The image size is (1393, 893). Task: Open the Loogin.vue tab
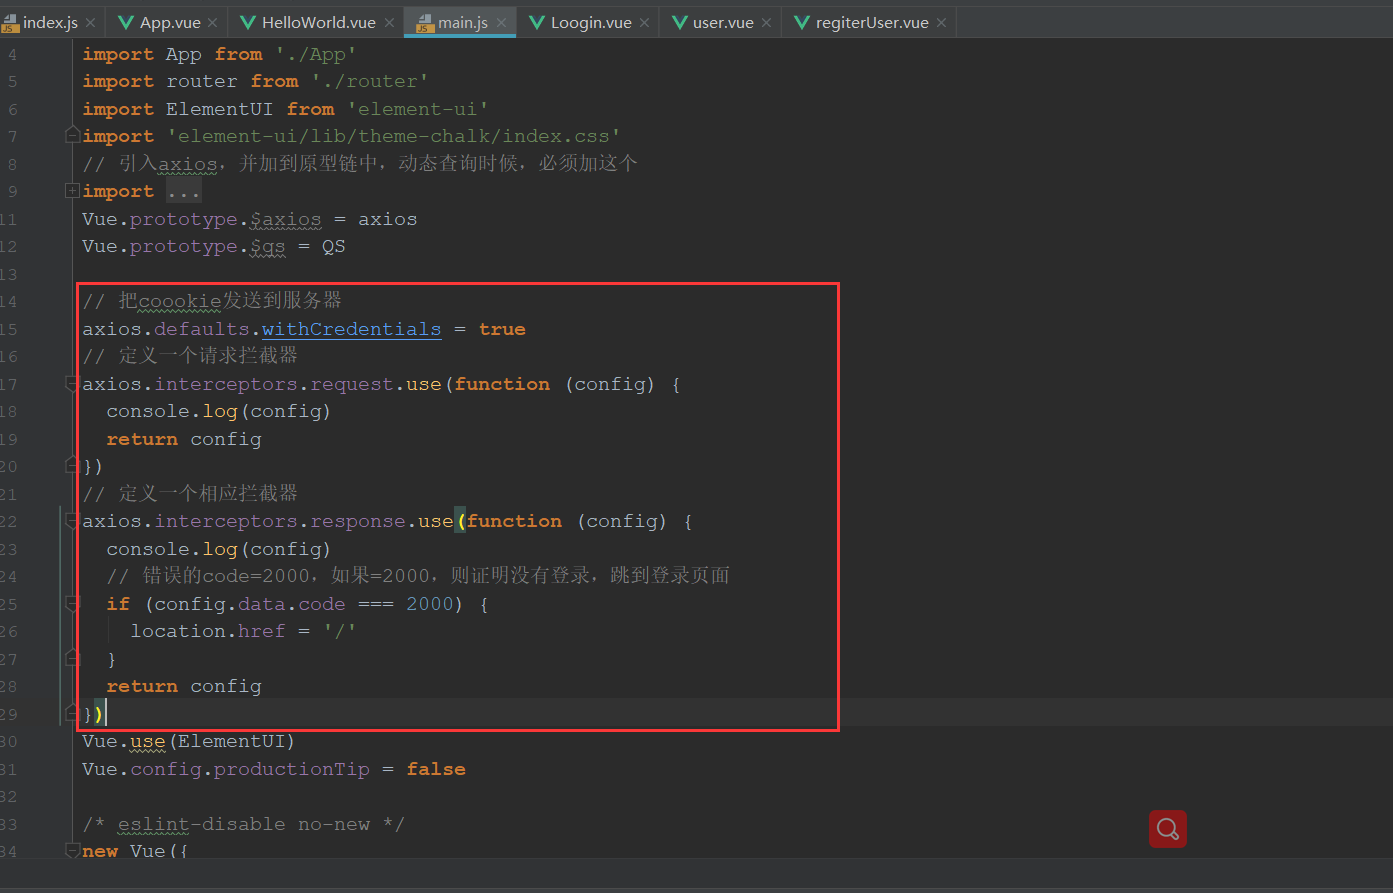(x=588, y=22)
